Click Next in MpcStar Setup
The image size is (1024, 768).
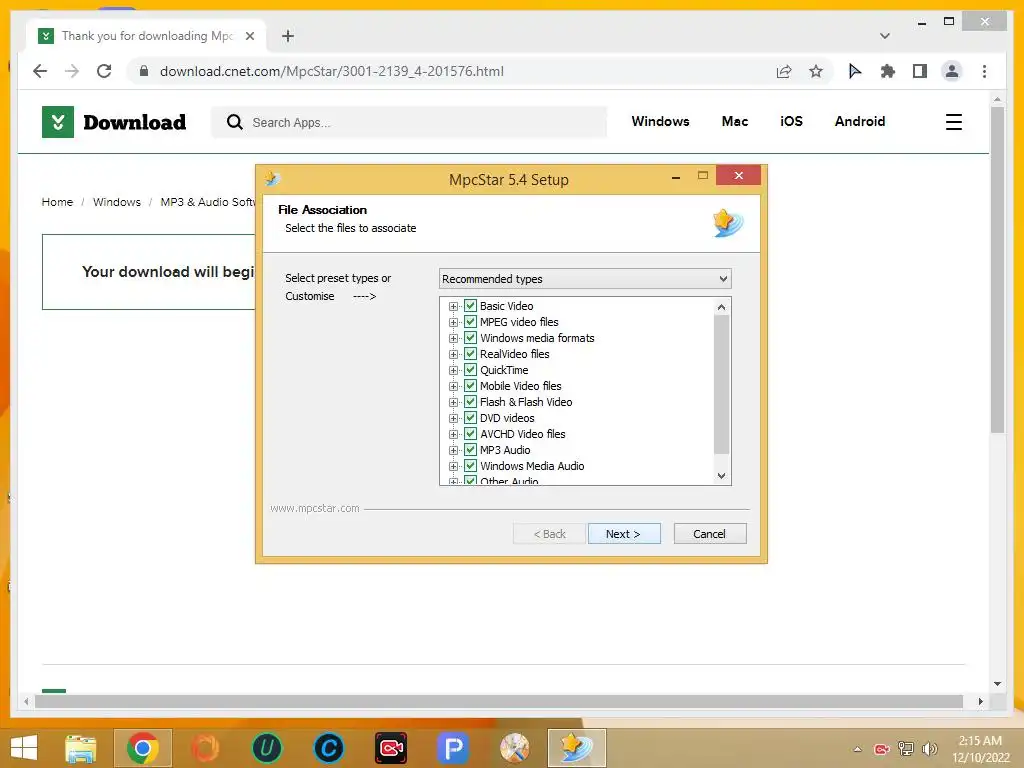pos(624,534)
